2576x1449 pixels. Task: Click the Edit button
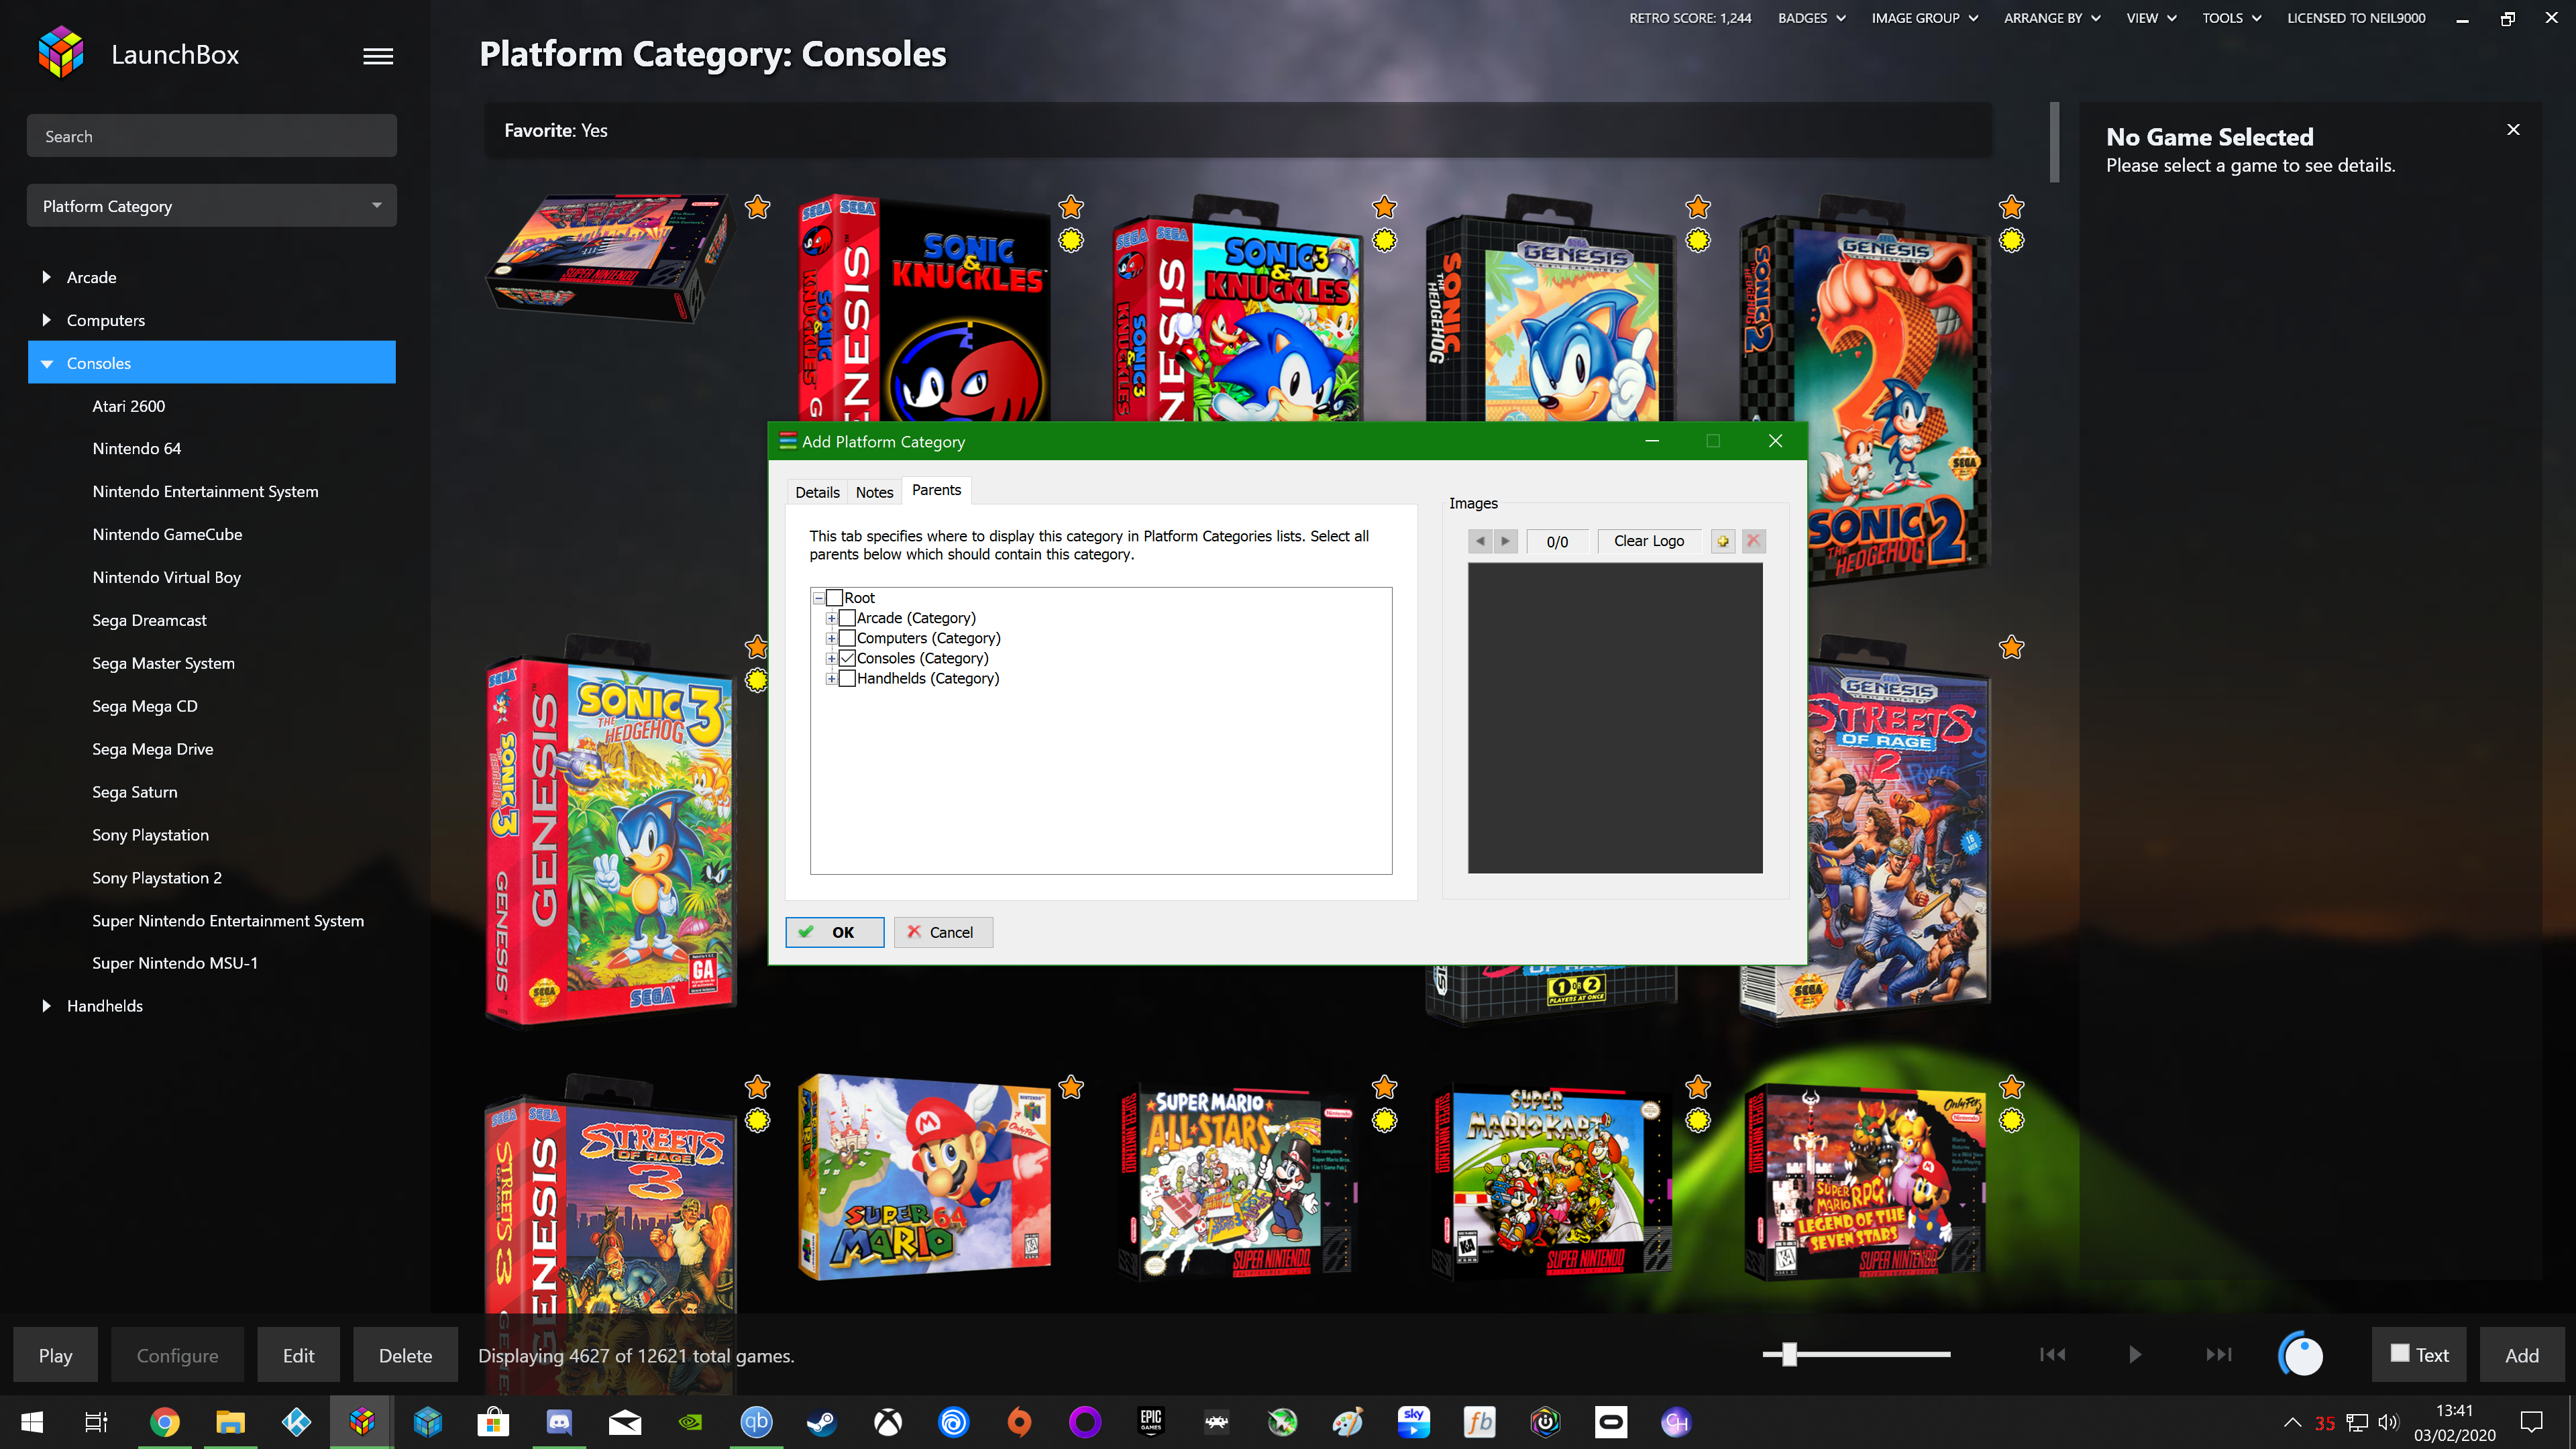(298, 1355)
